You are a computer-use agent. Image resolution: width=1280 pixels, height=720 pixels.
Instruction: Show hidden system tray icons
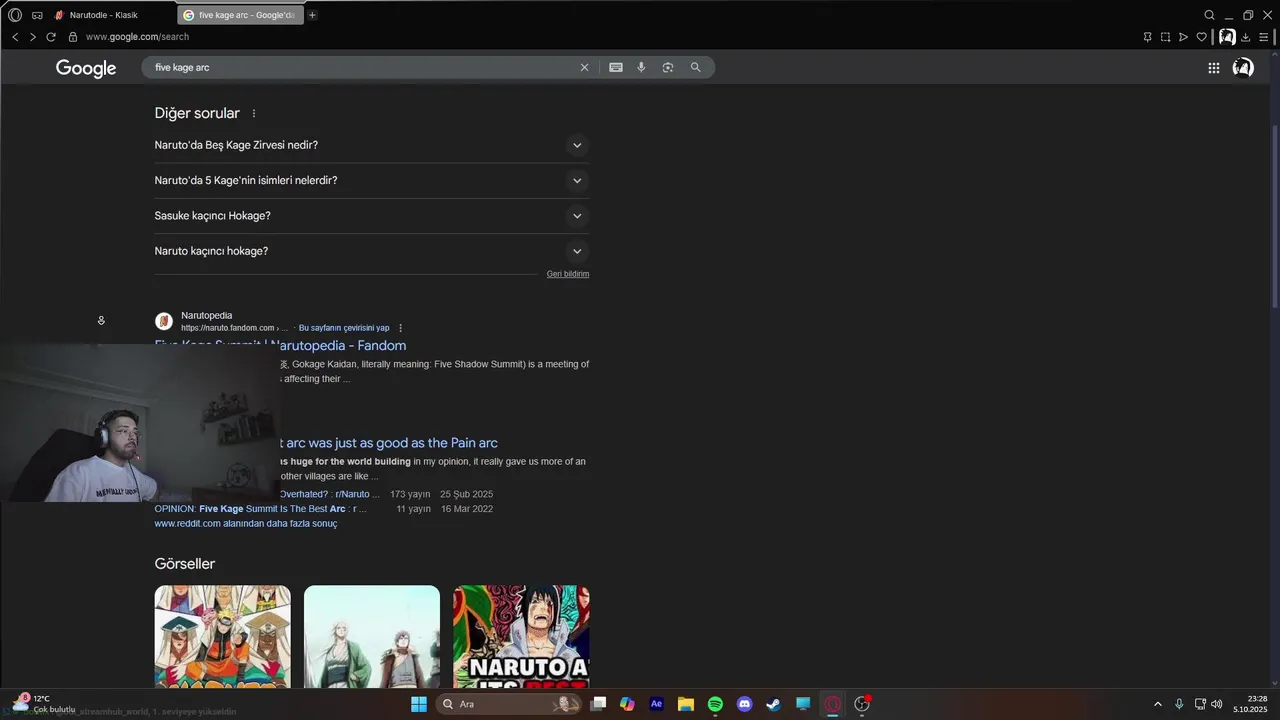tap(1158, 704)
